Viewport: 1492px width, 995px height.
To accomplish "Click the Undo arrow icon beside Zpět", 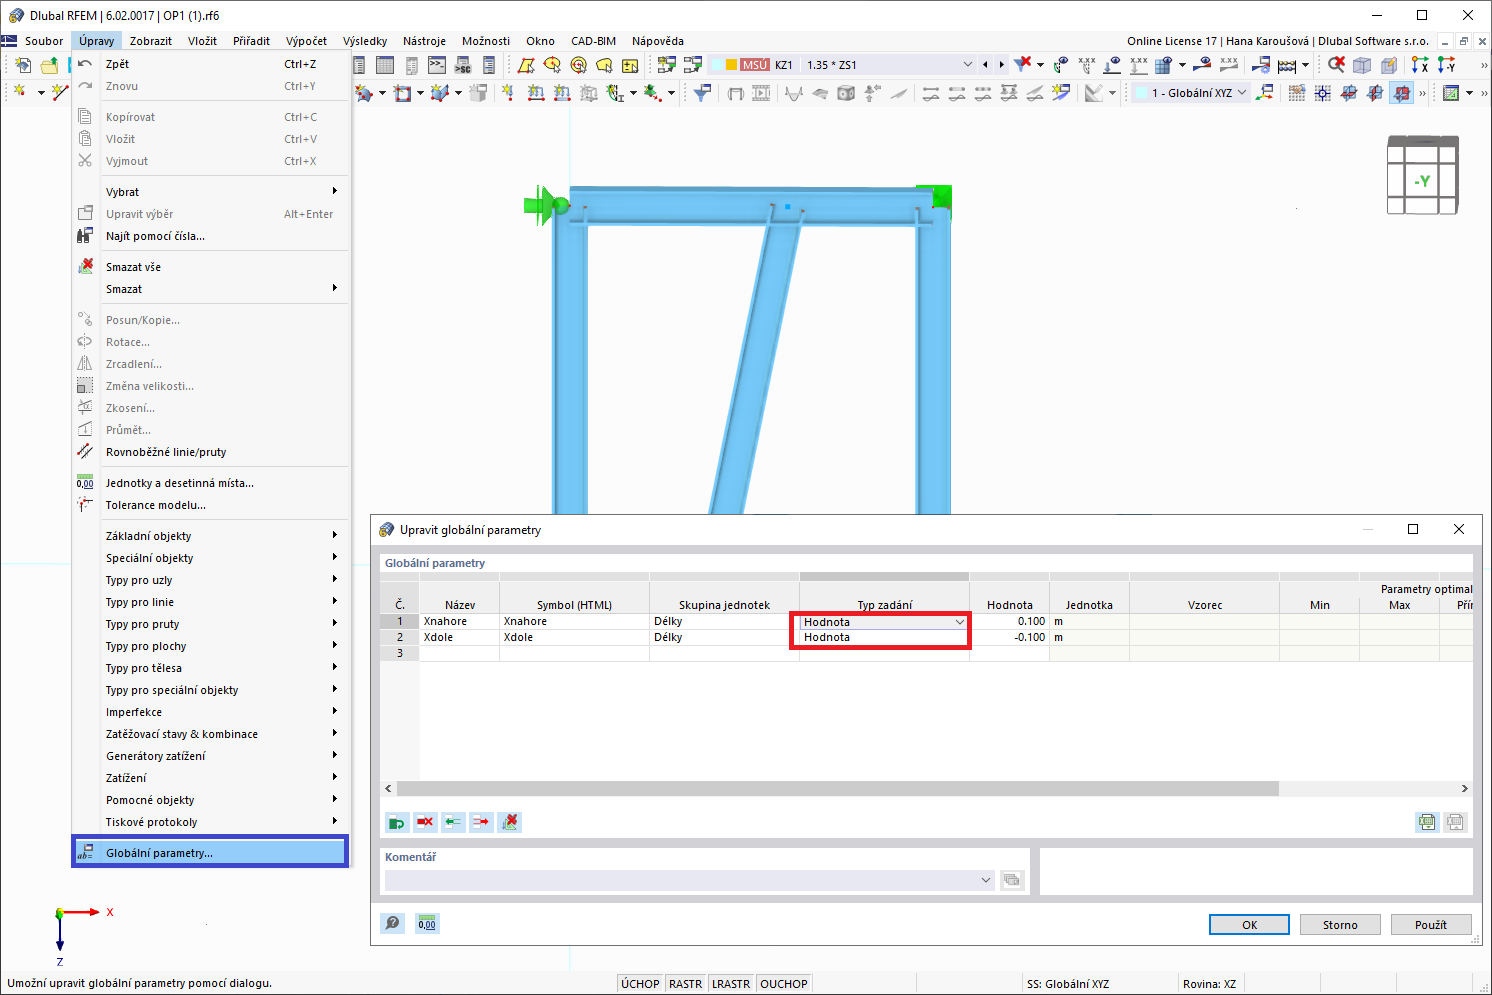I will [x=86, y=64].
